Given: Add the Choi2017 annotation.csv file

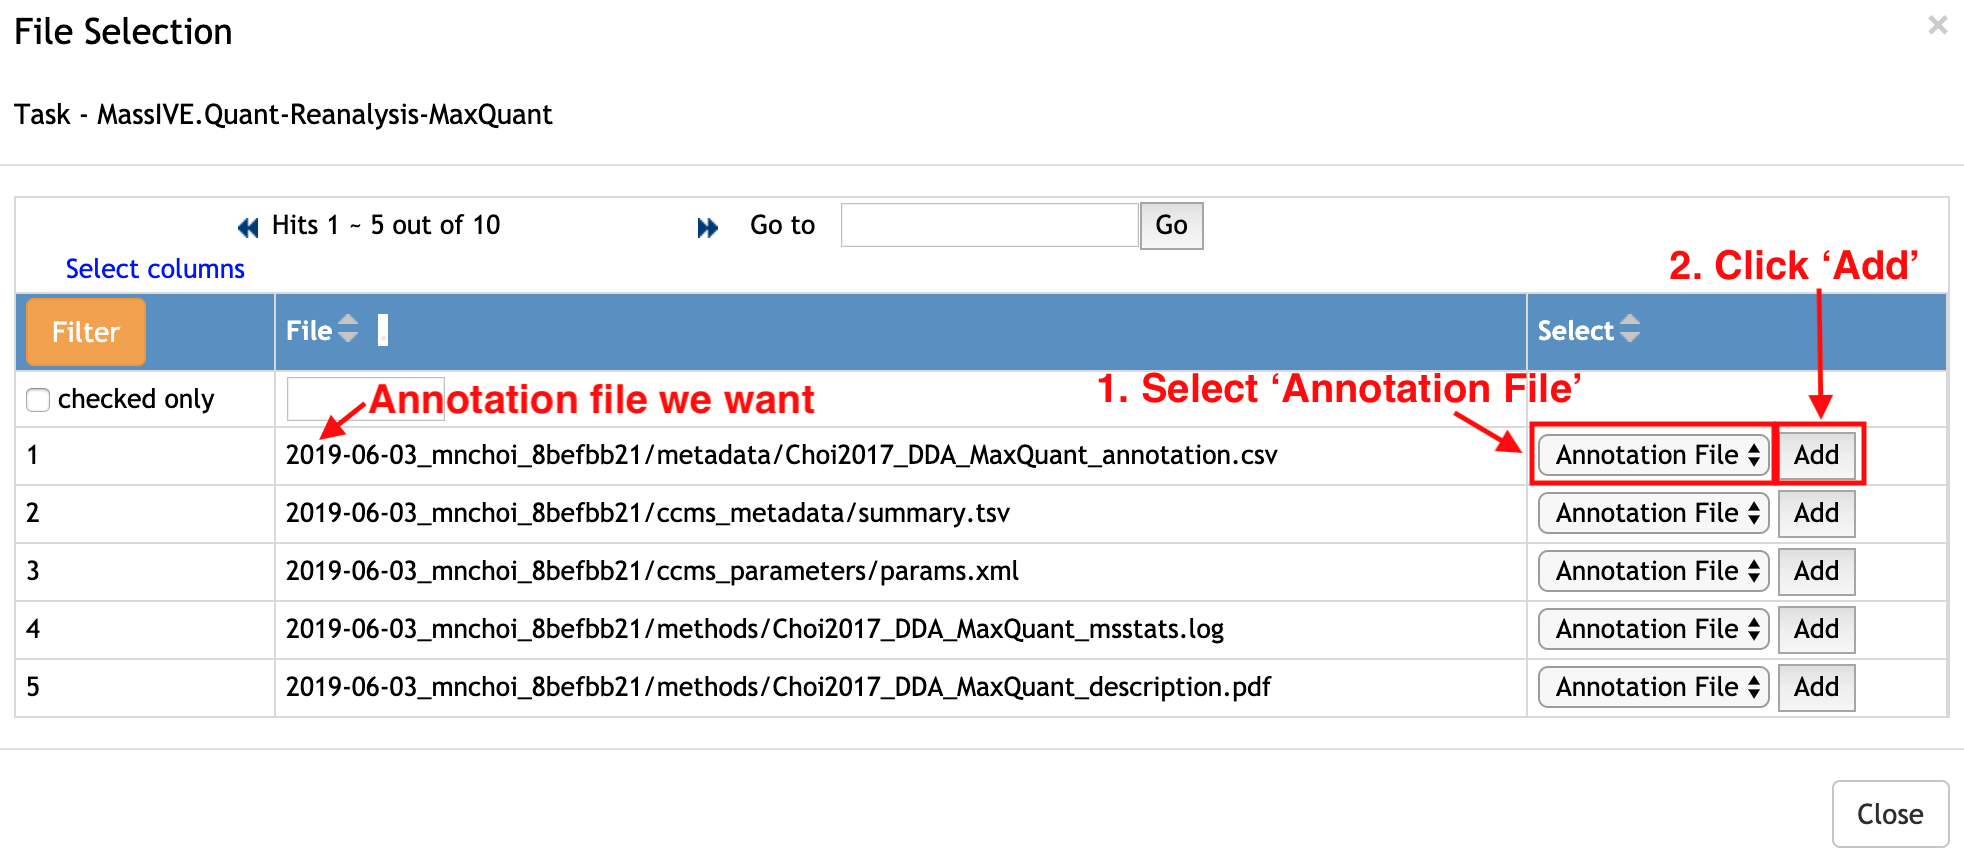Looking at the screenshot, I should (x=1816, y=455).
